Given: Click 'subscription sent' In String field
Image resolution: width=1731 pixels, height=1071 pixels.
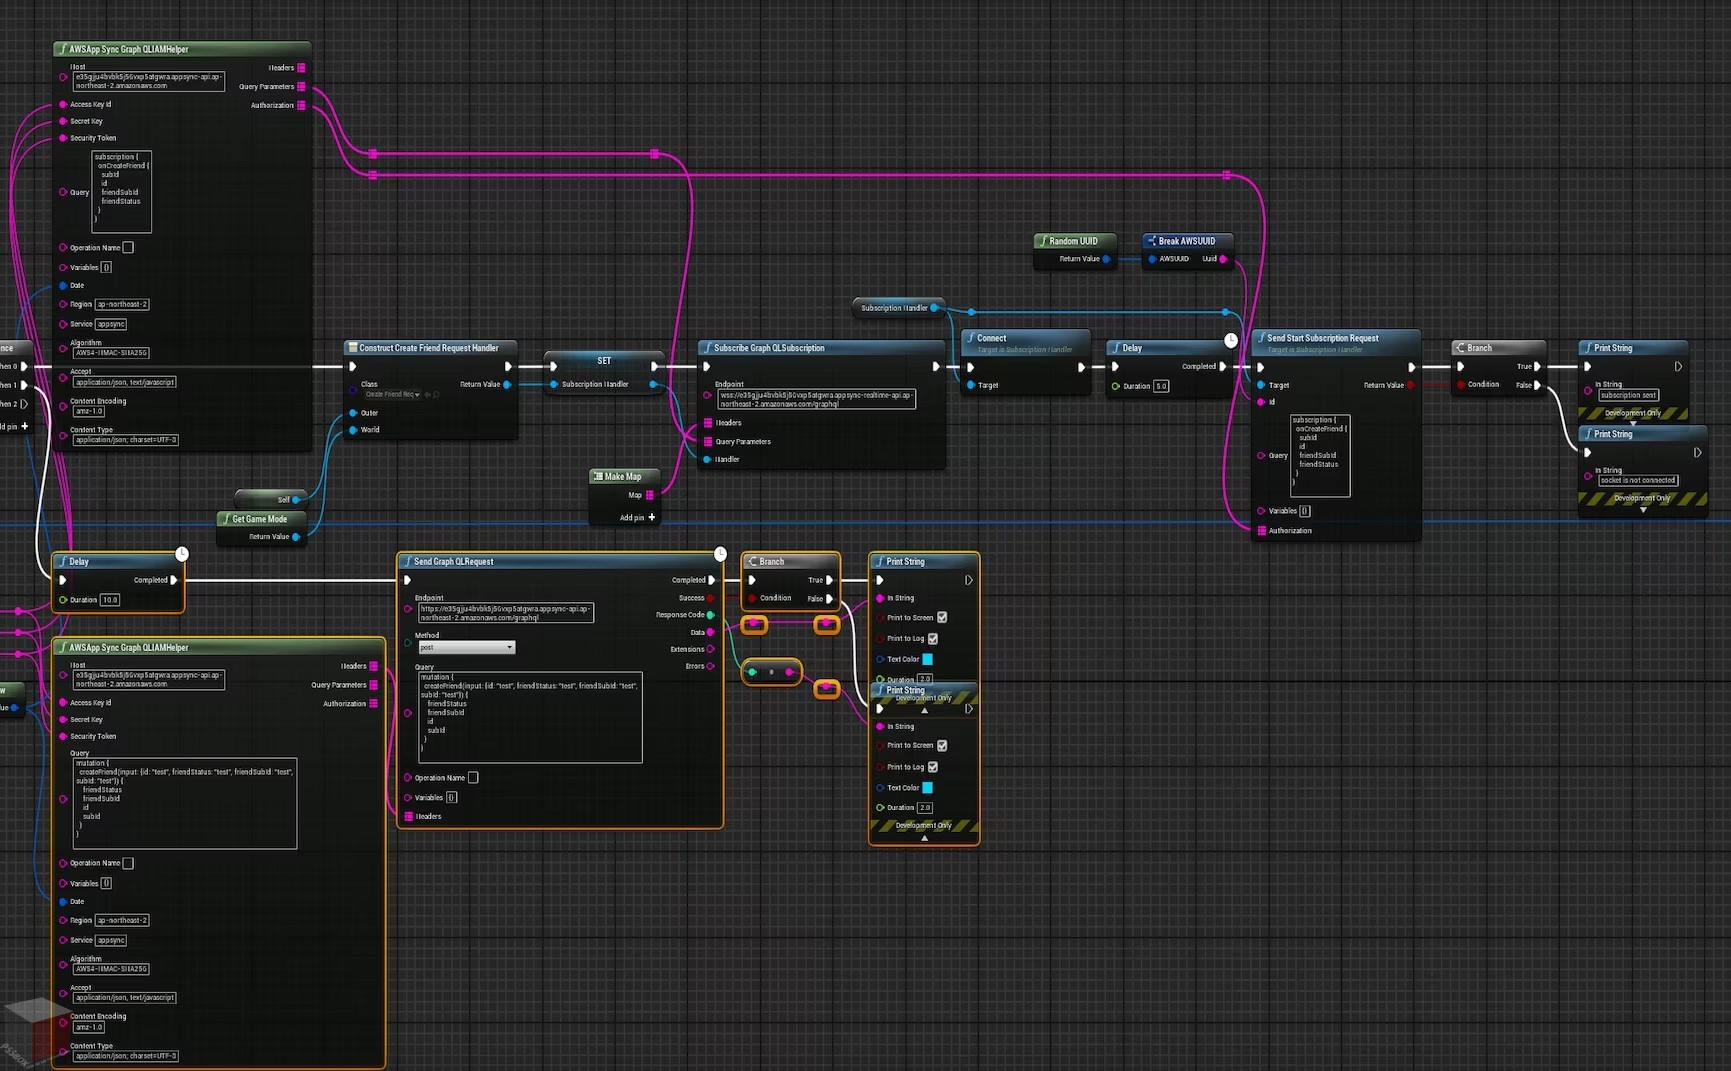Looking at the screenshot, I should tap(1628, 395).
